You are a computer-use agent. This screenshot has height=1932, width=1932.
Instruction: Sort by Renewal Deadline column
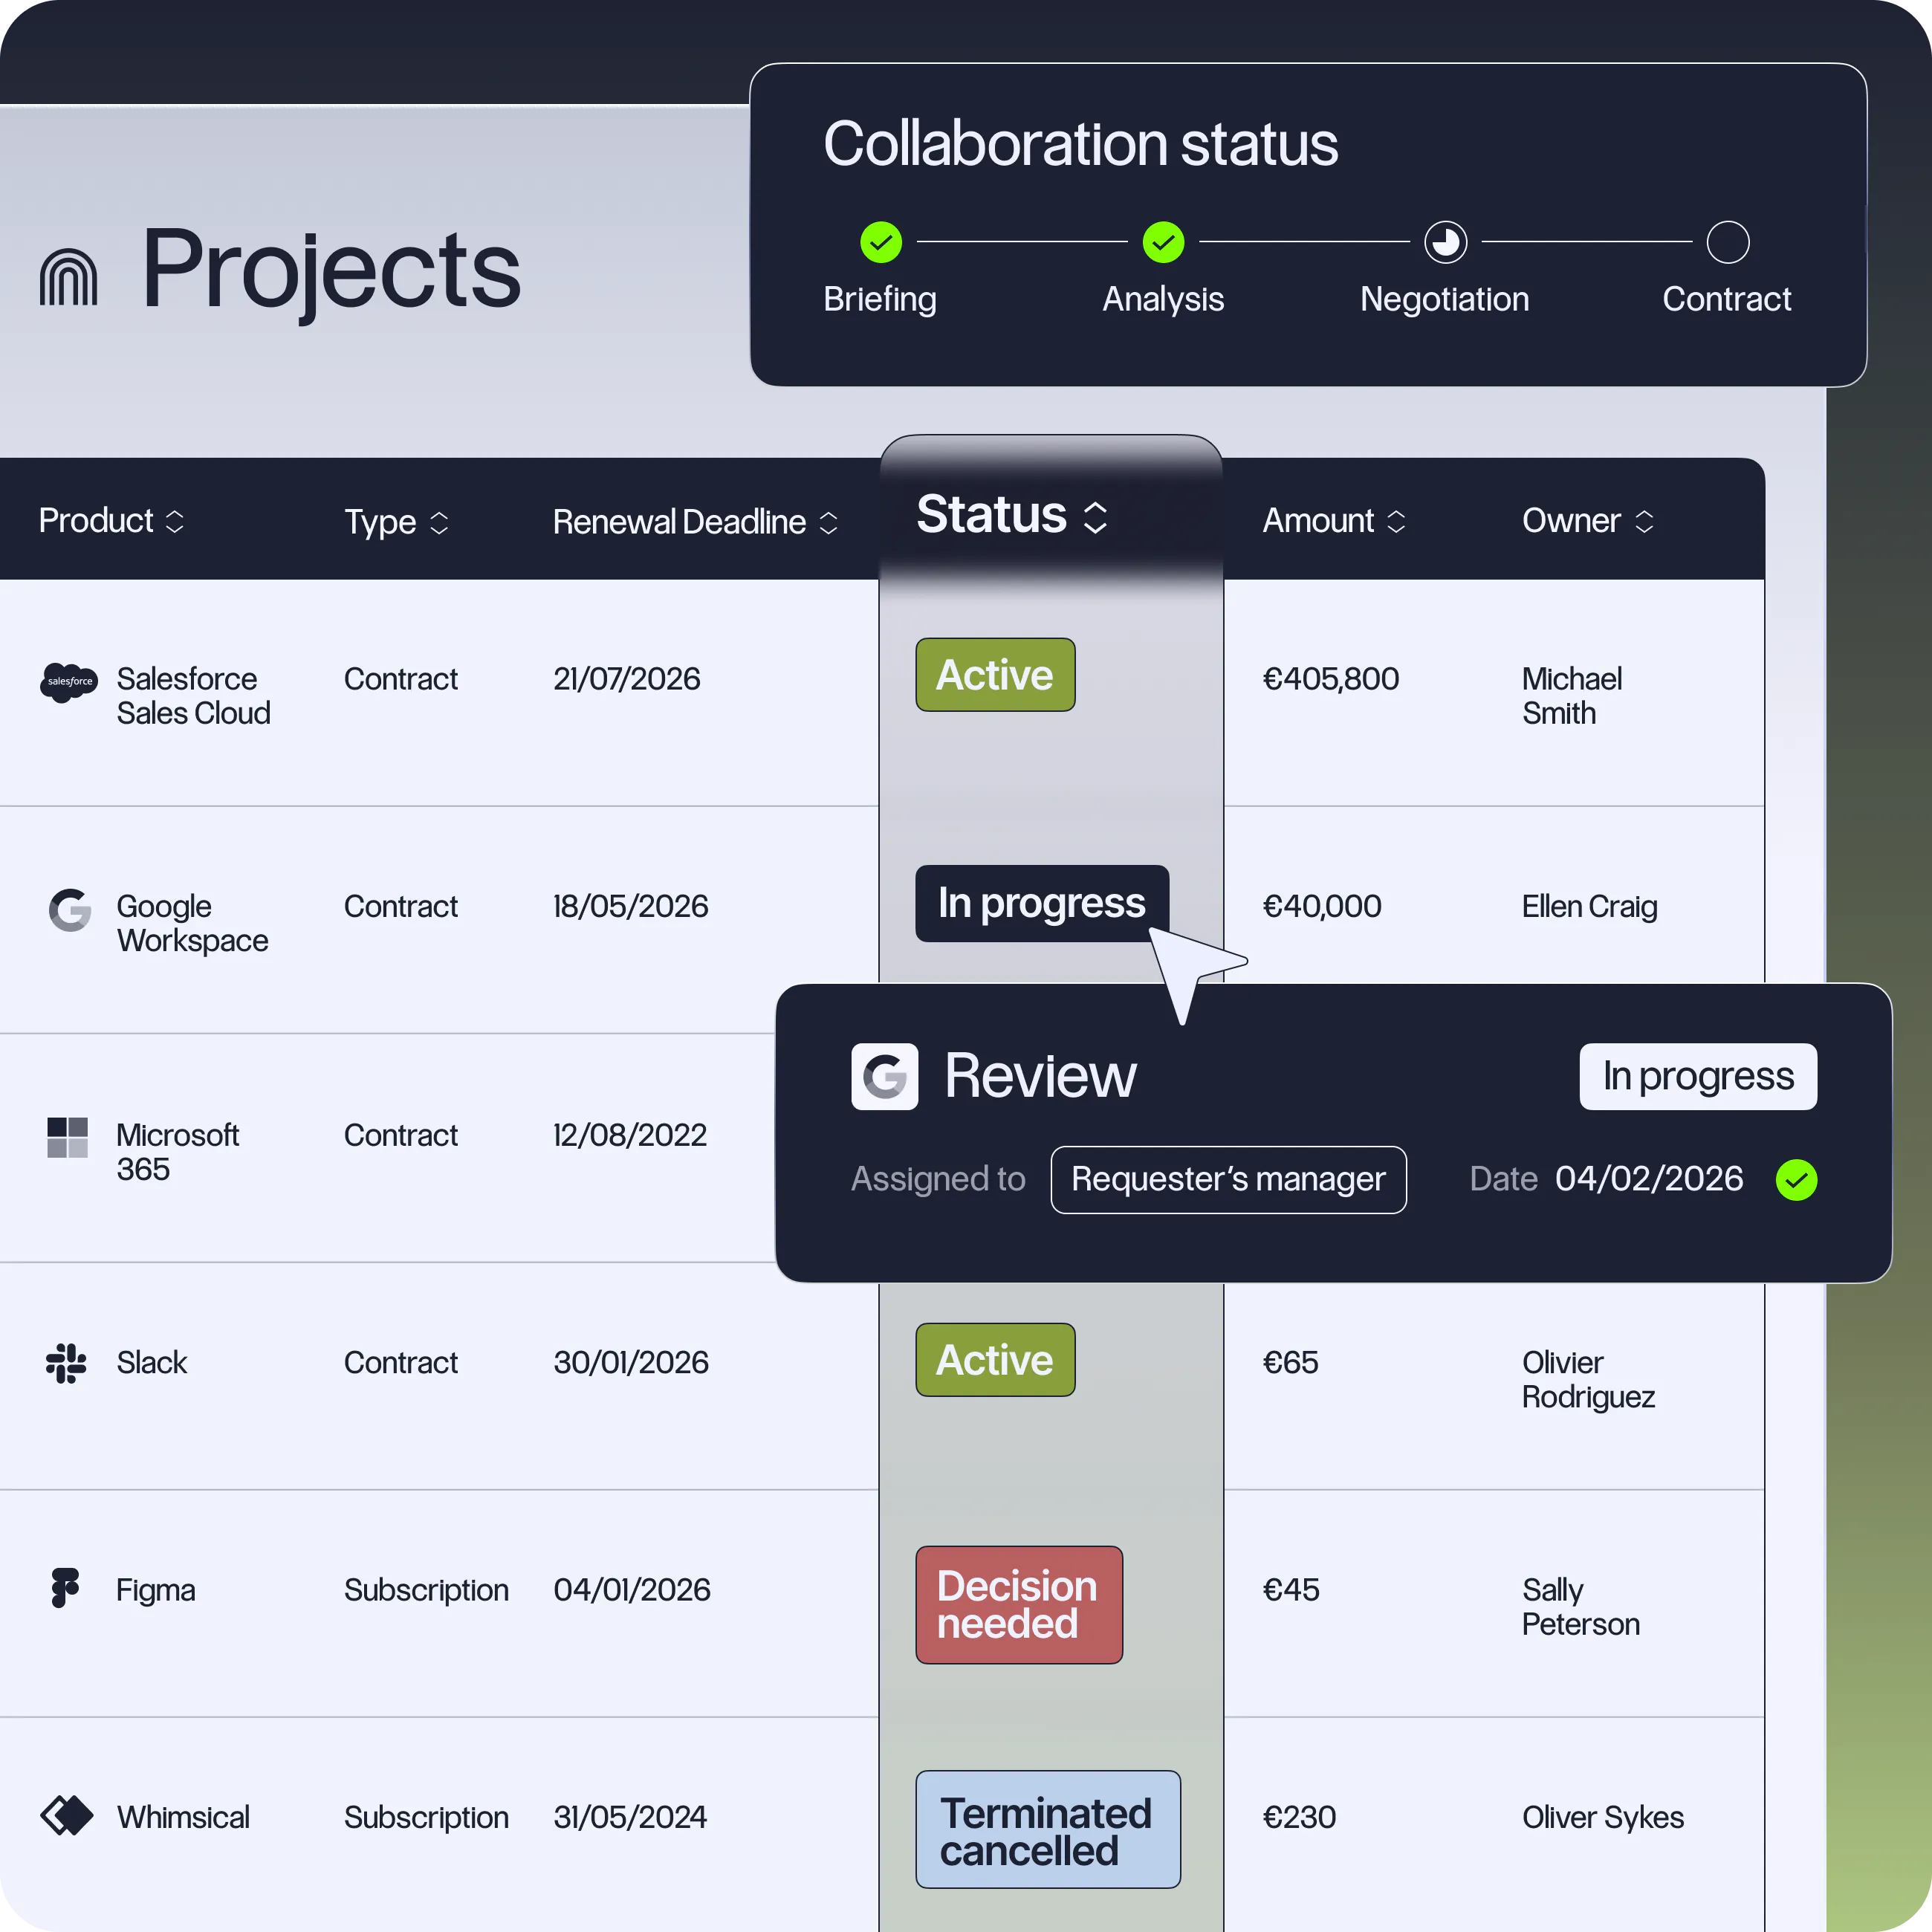828,522
